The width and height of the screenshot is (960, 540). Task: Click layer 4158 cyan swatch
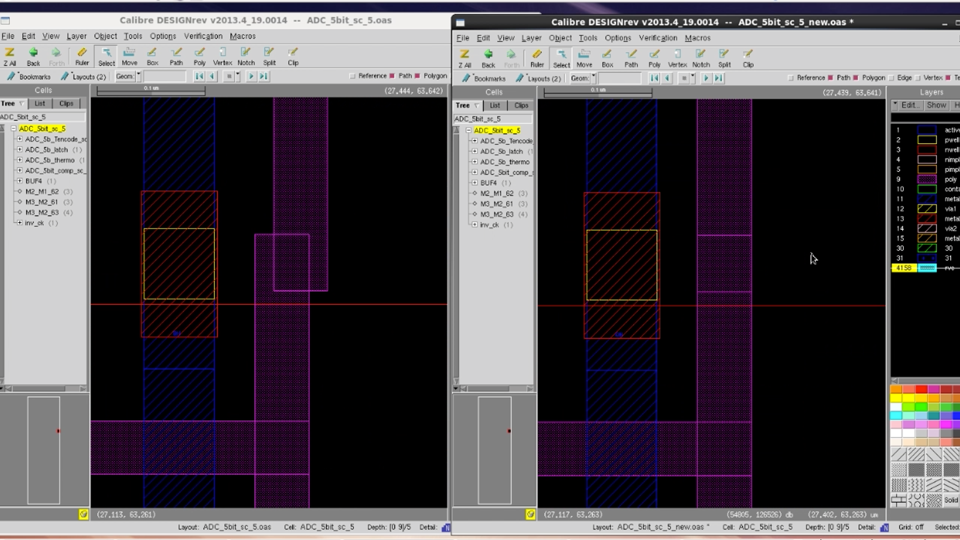927,268
